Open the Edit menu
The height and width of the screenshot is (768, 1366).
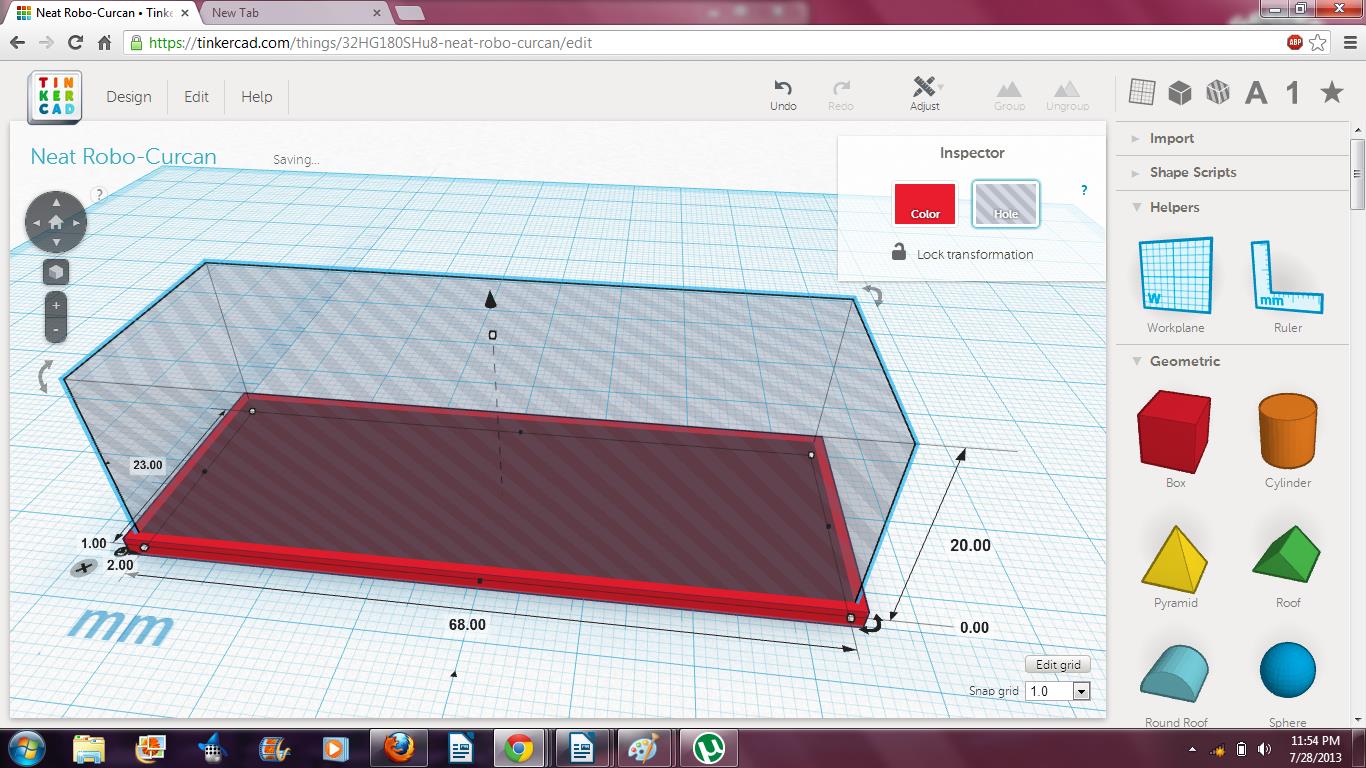pyautogui.click(x=197, y=97)
